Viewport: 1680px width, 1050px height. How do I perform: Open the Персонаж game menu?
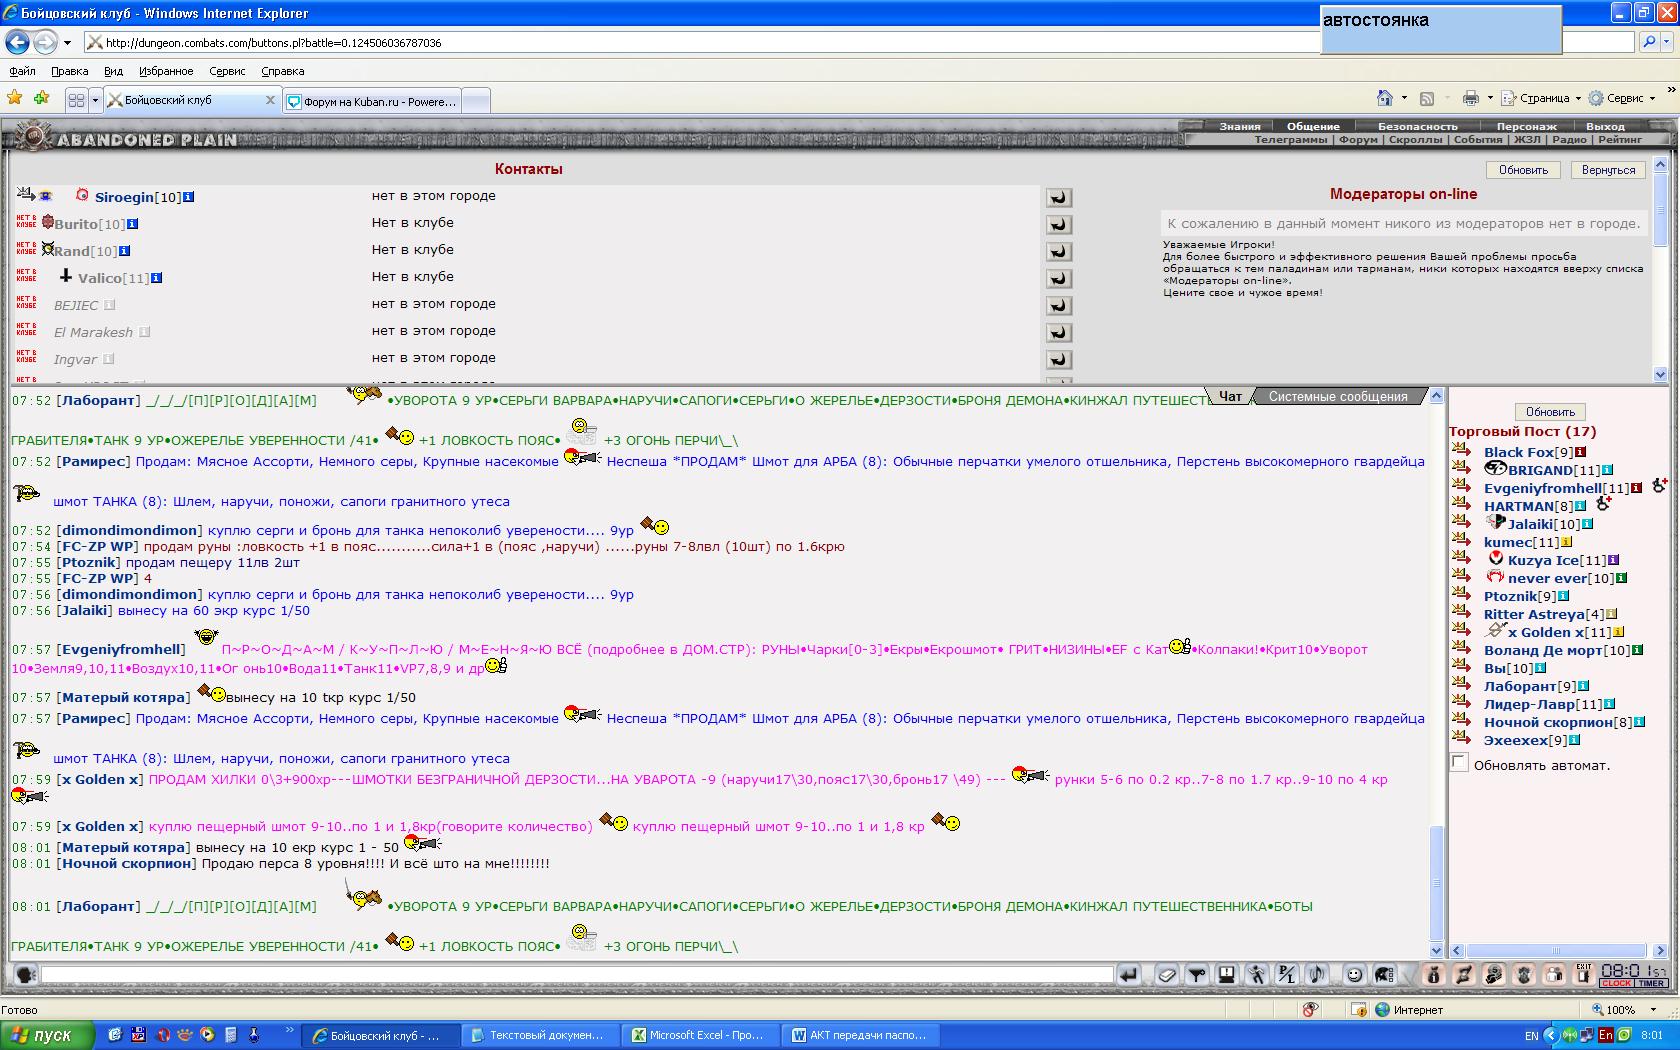point(1526,126)
